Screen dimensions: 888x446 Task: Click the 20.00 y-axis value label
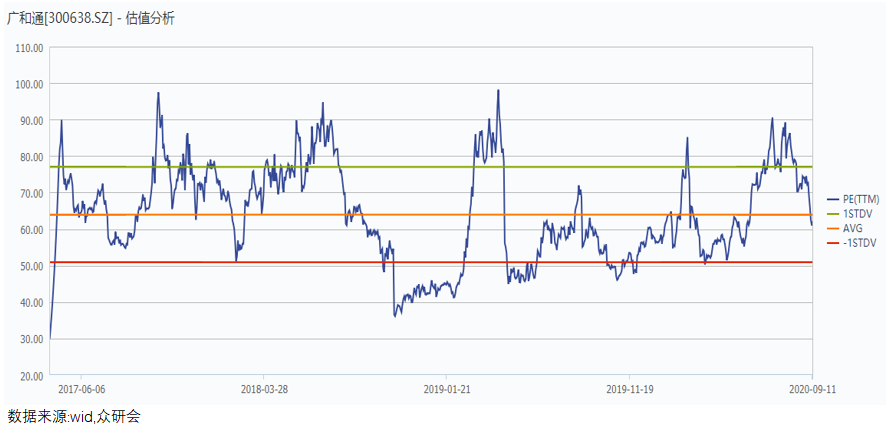point(29,375)
